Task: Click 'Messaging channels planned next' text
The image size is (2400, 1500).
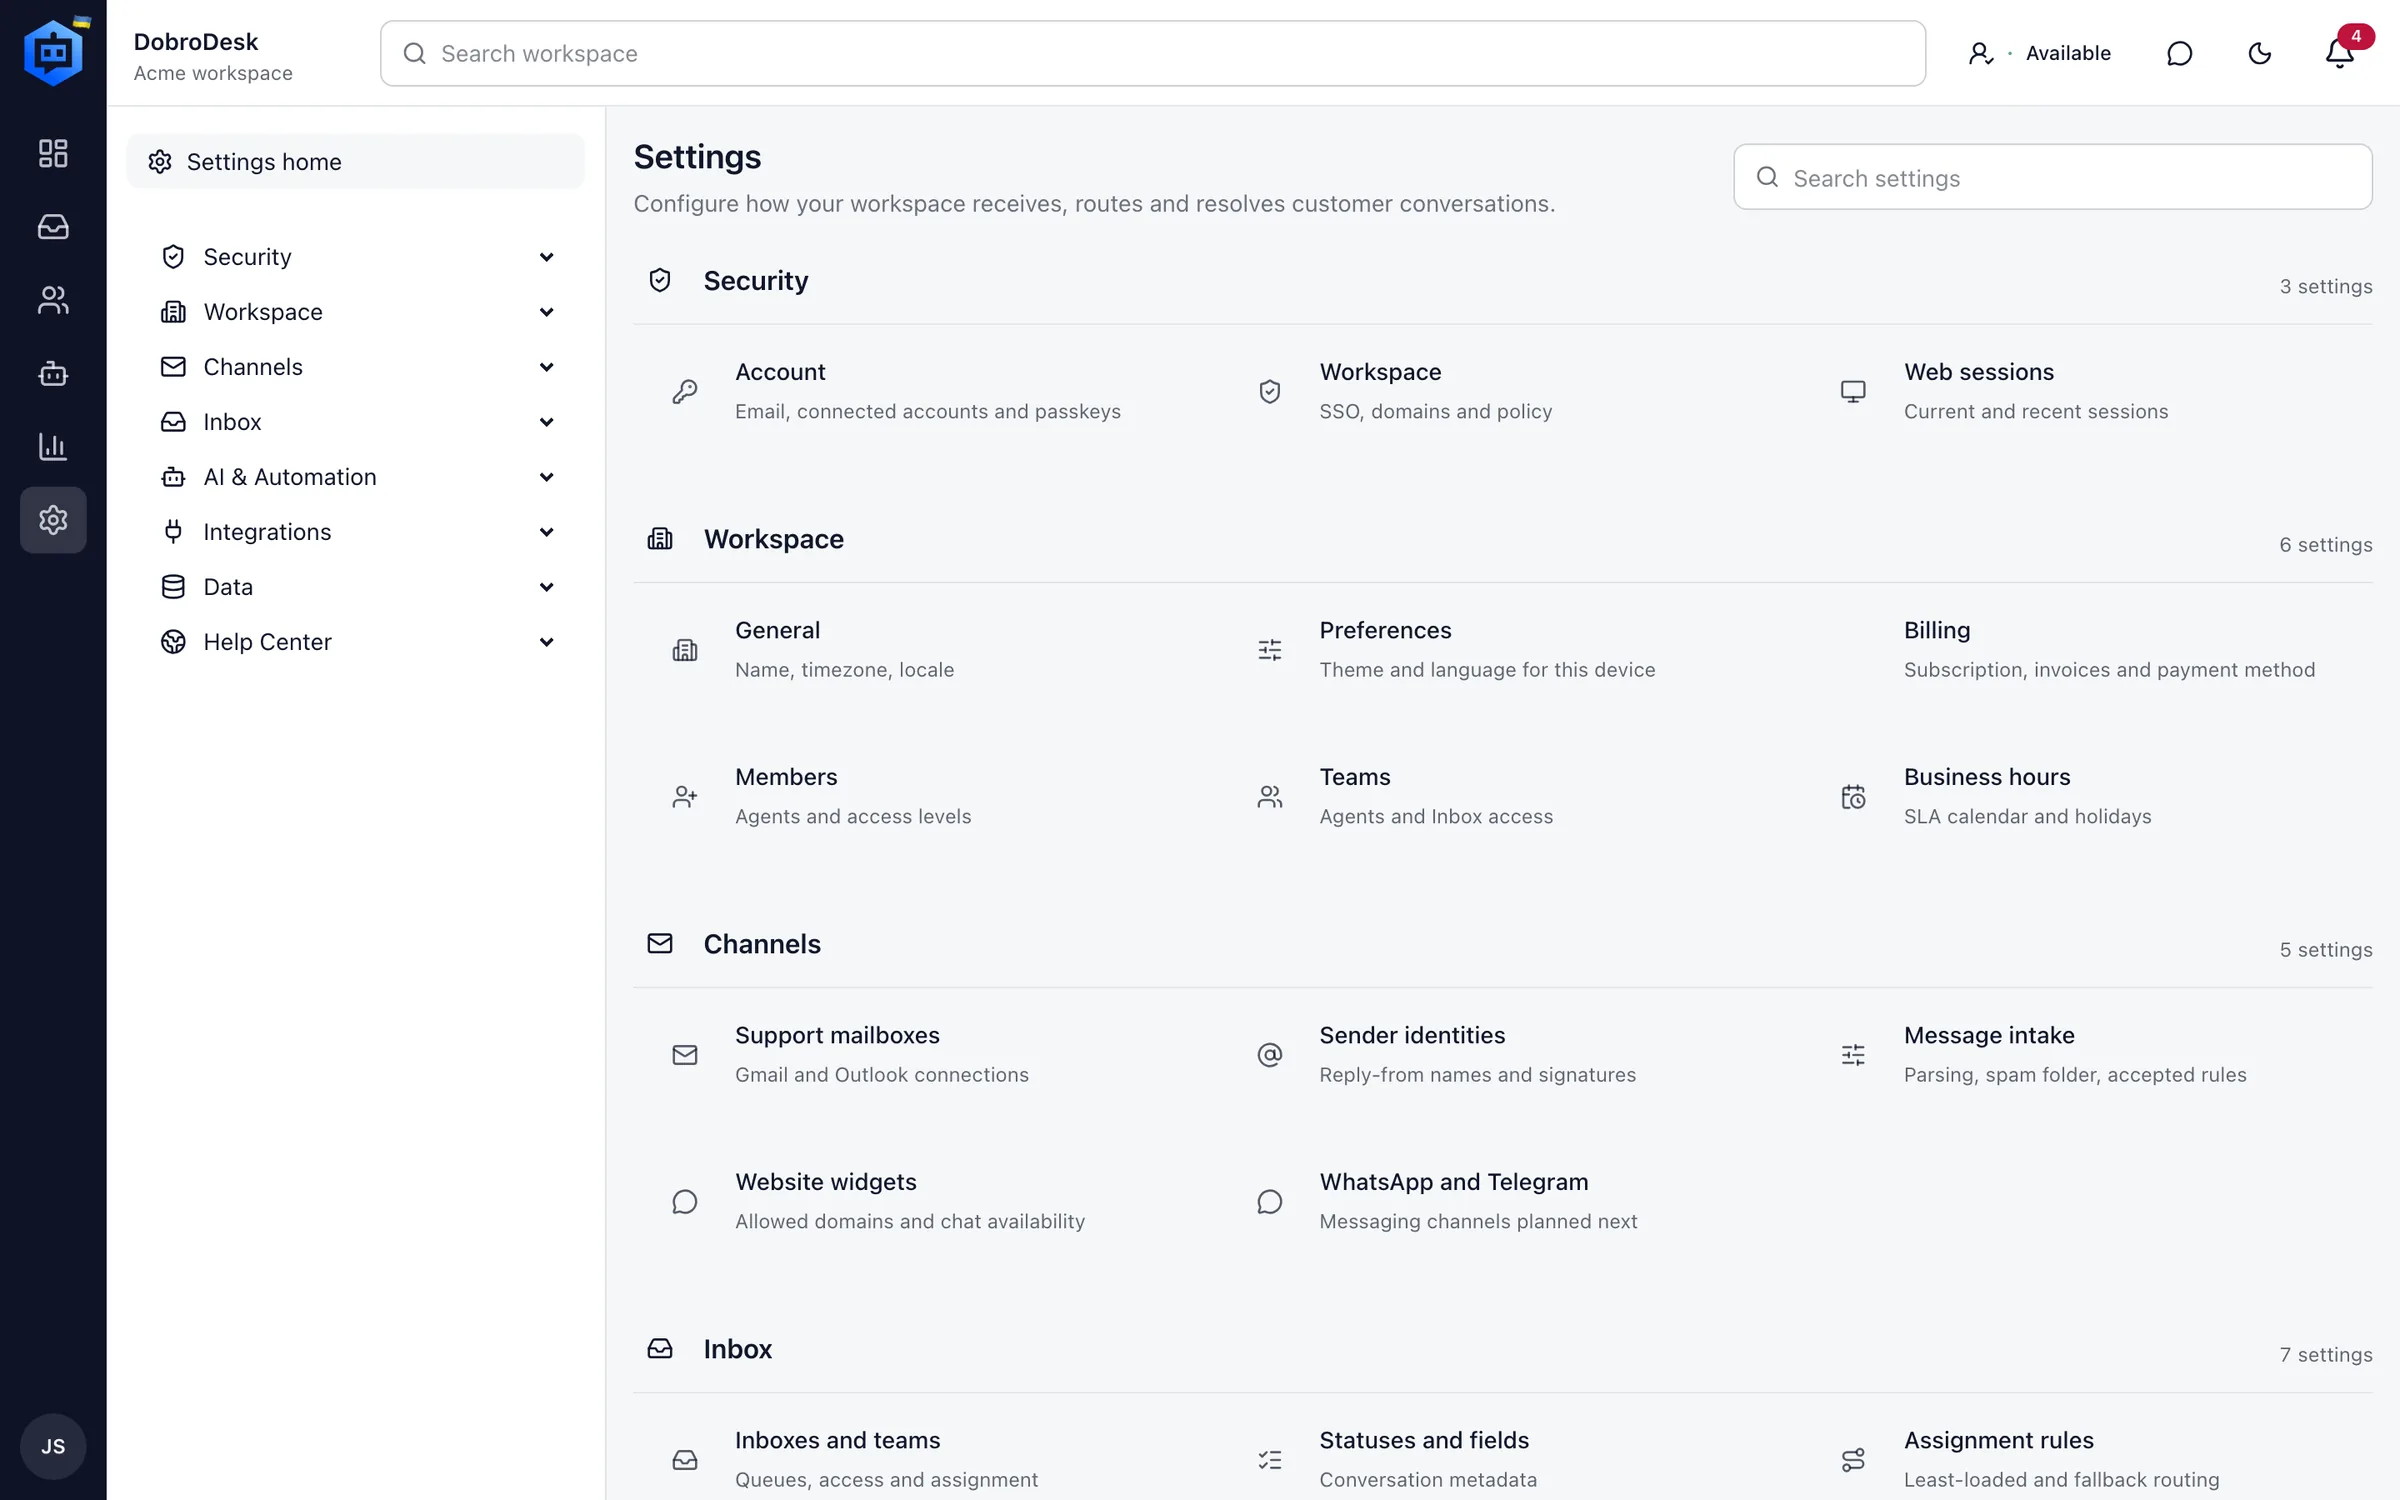Action: click(1478, 1221)
